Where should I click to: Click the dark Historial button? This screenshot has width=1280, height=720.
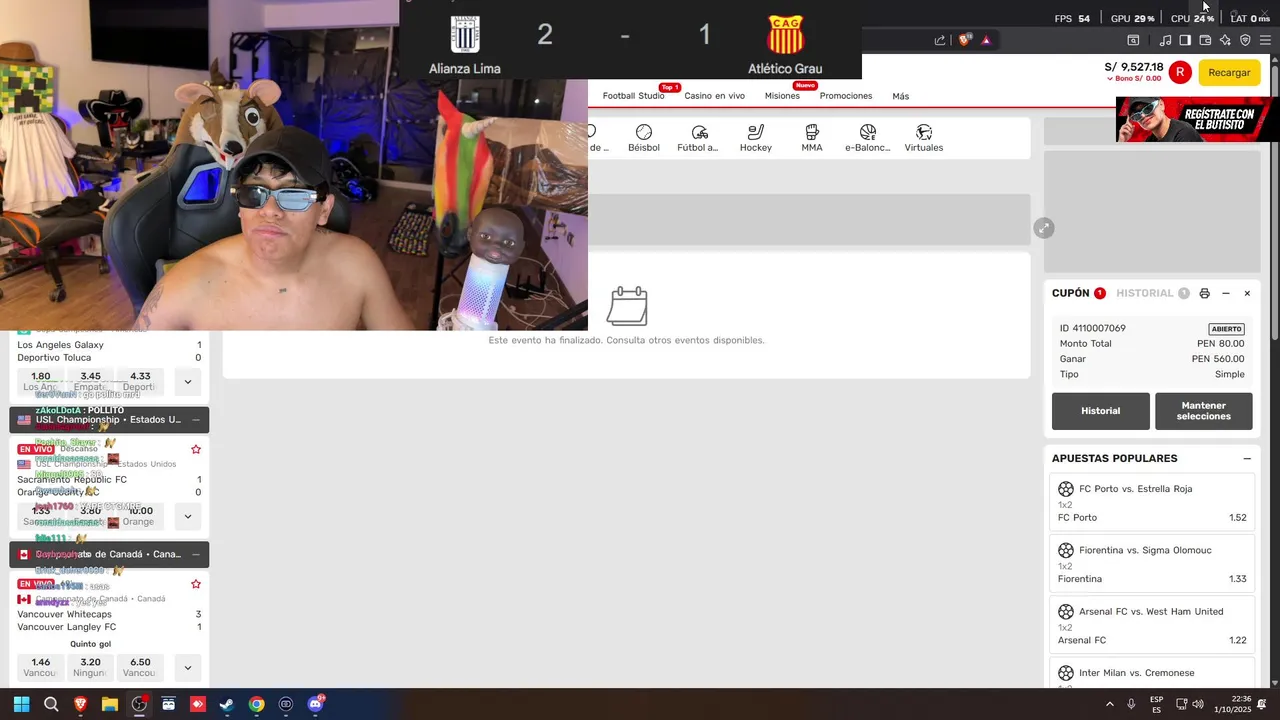pyautogui.click(x=1101, y=411)
